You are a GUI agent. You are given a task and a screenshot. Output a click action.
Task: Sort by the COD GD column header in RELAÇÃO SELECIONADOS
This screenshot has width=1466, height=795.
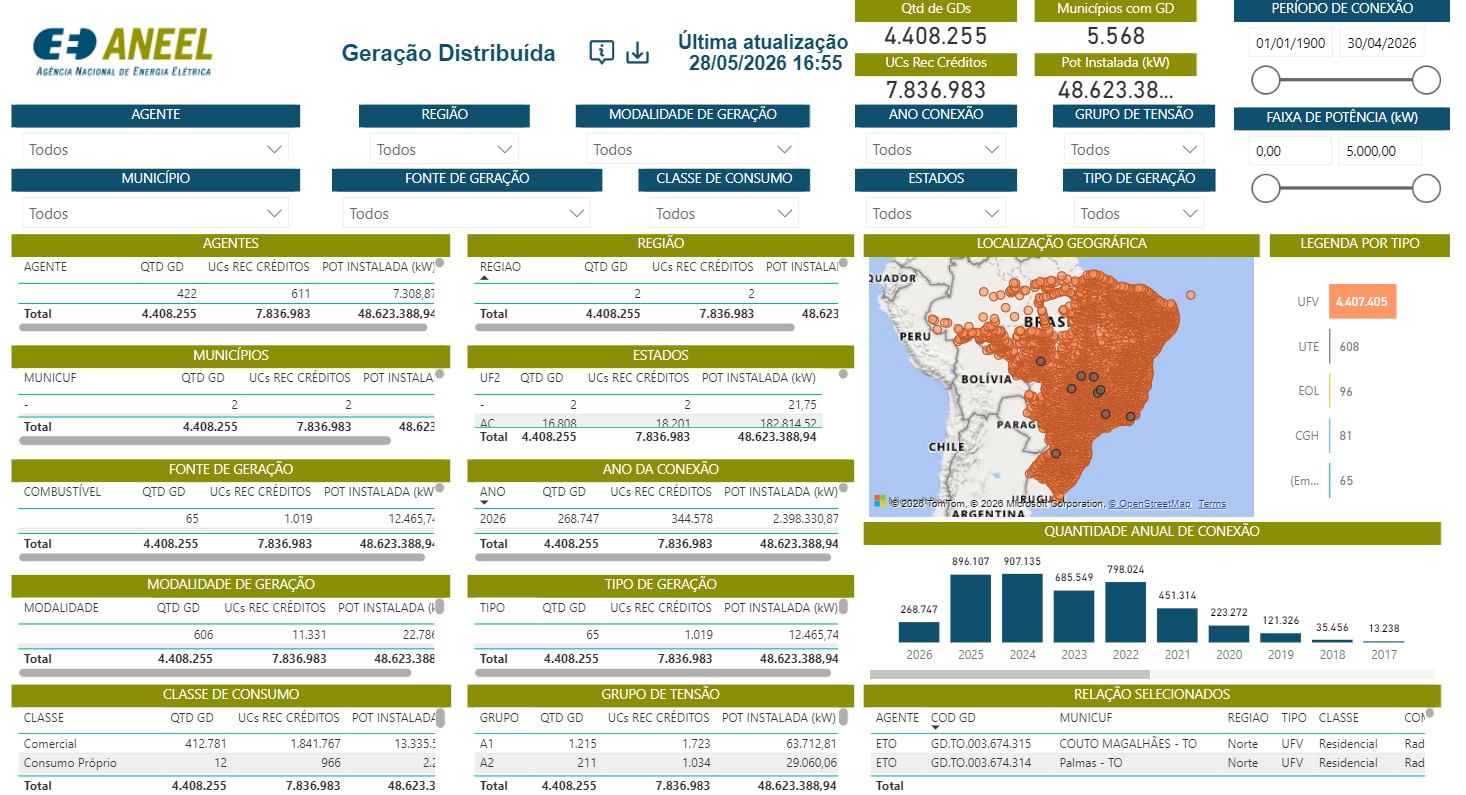tap(953, 718)
